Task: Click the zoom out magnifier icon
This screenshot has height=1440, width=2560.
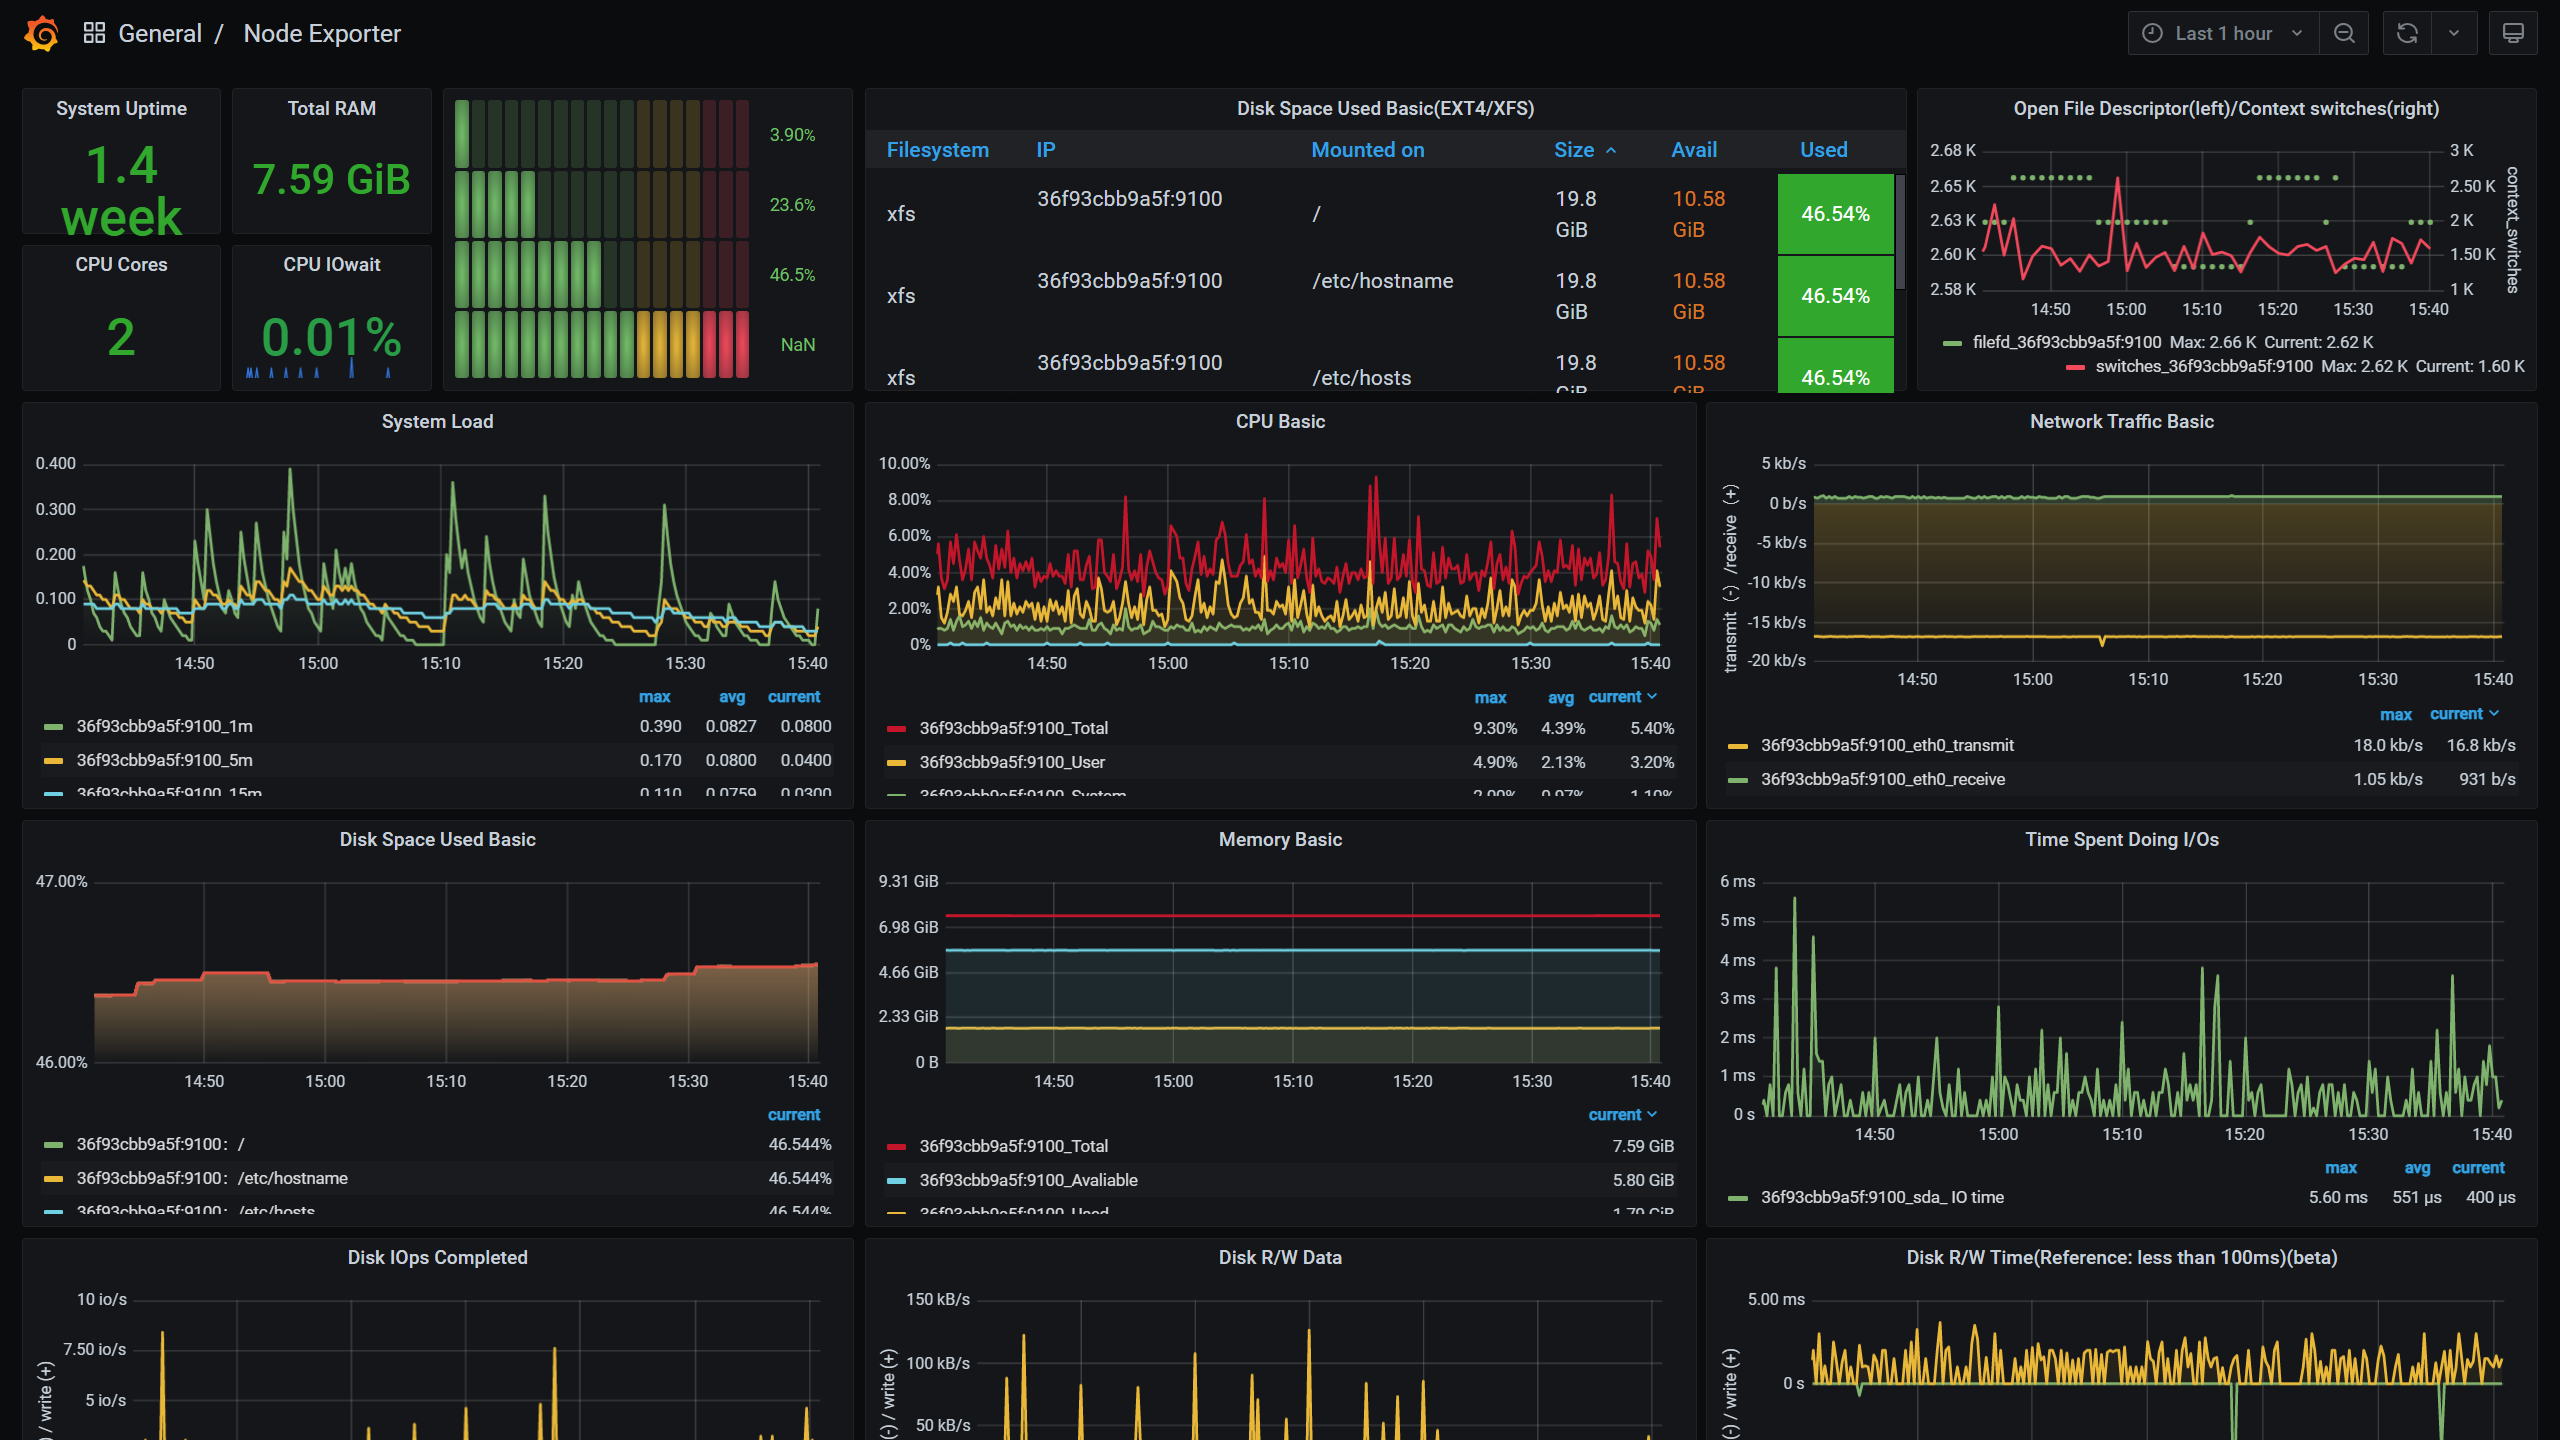Action: (2347, 32)
